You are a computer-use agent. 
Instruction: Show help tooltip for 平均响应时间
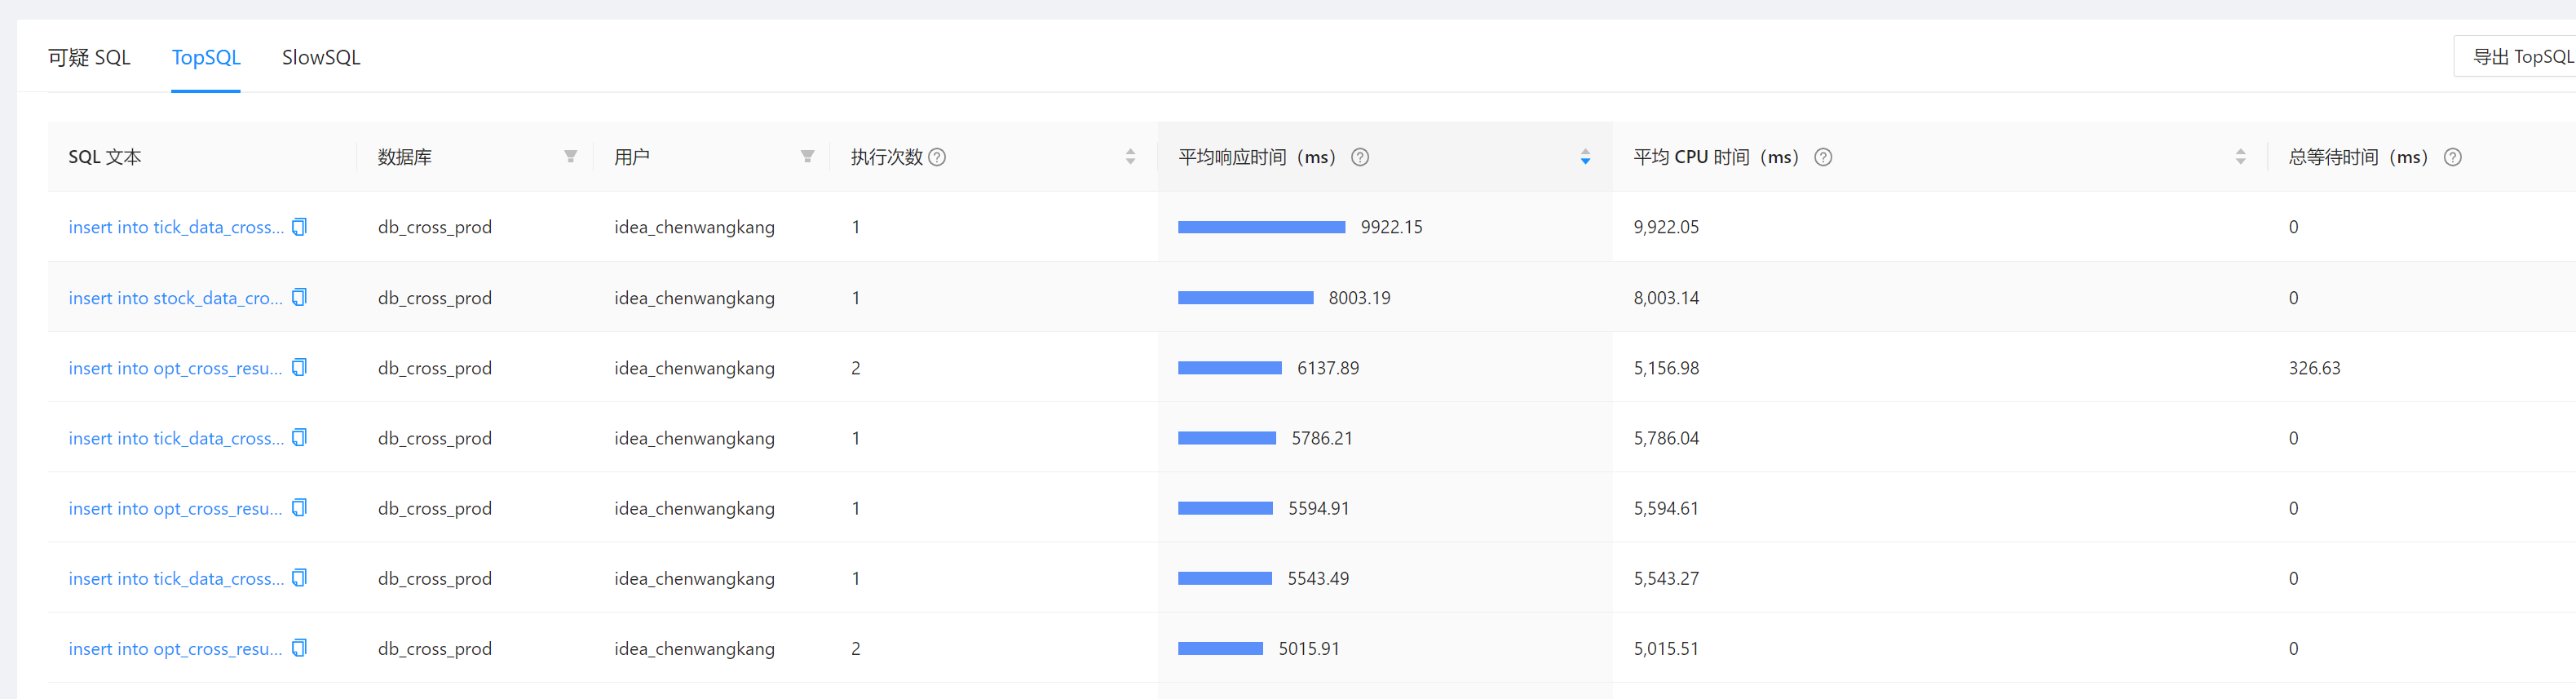tap(1360, 157)
